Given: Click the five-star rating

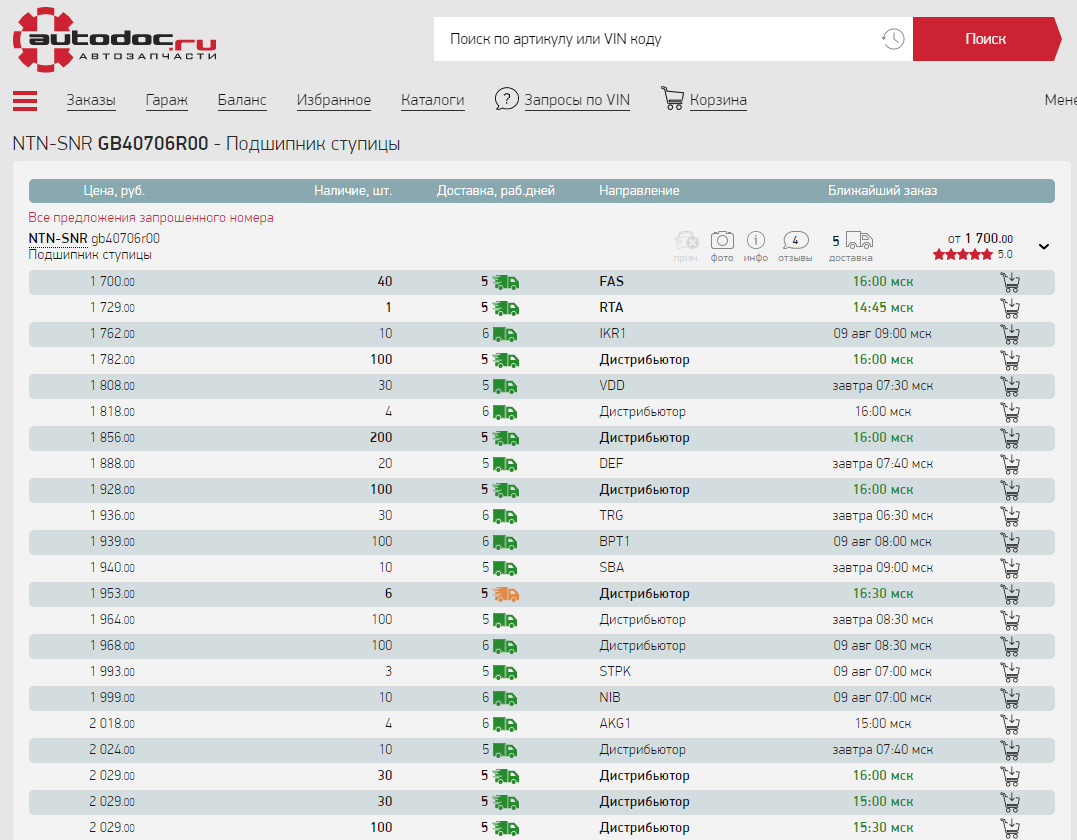Looking at the screenshot, I should [x=963, y=255].
